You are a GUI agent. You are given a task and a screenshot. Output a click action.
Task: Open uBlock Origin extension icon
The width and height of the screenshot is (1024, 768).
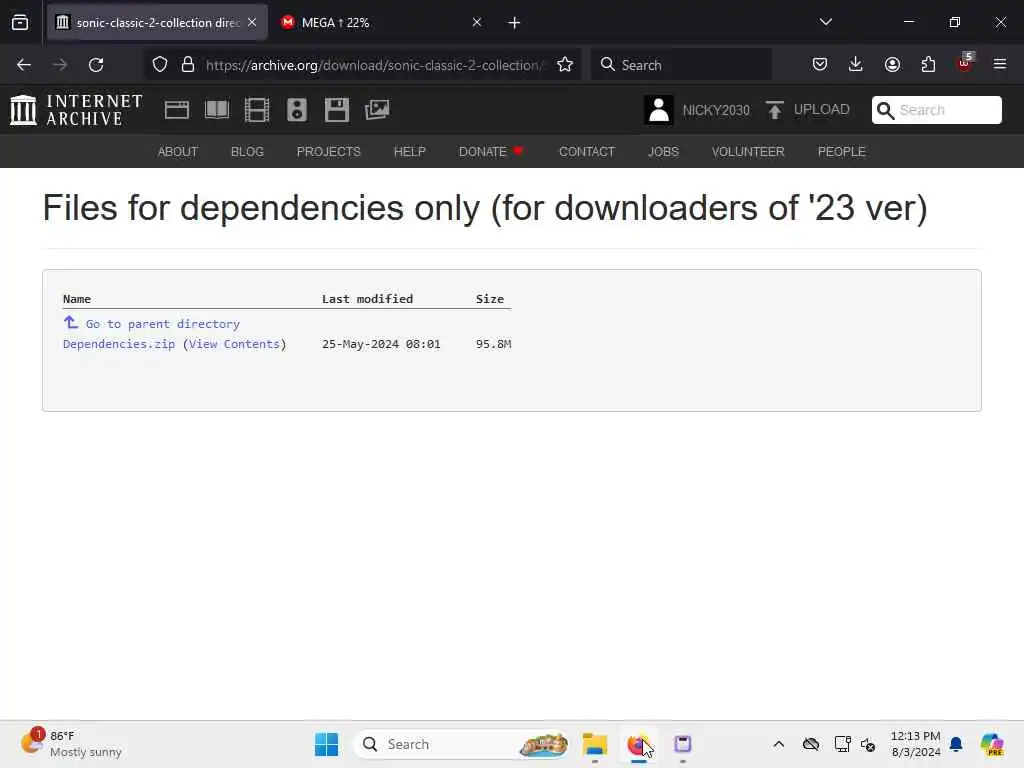click(964, 64)
